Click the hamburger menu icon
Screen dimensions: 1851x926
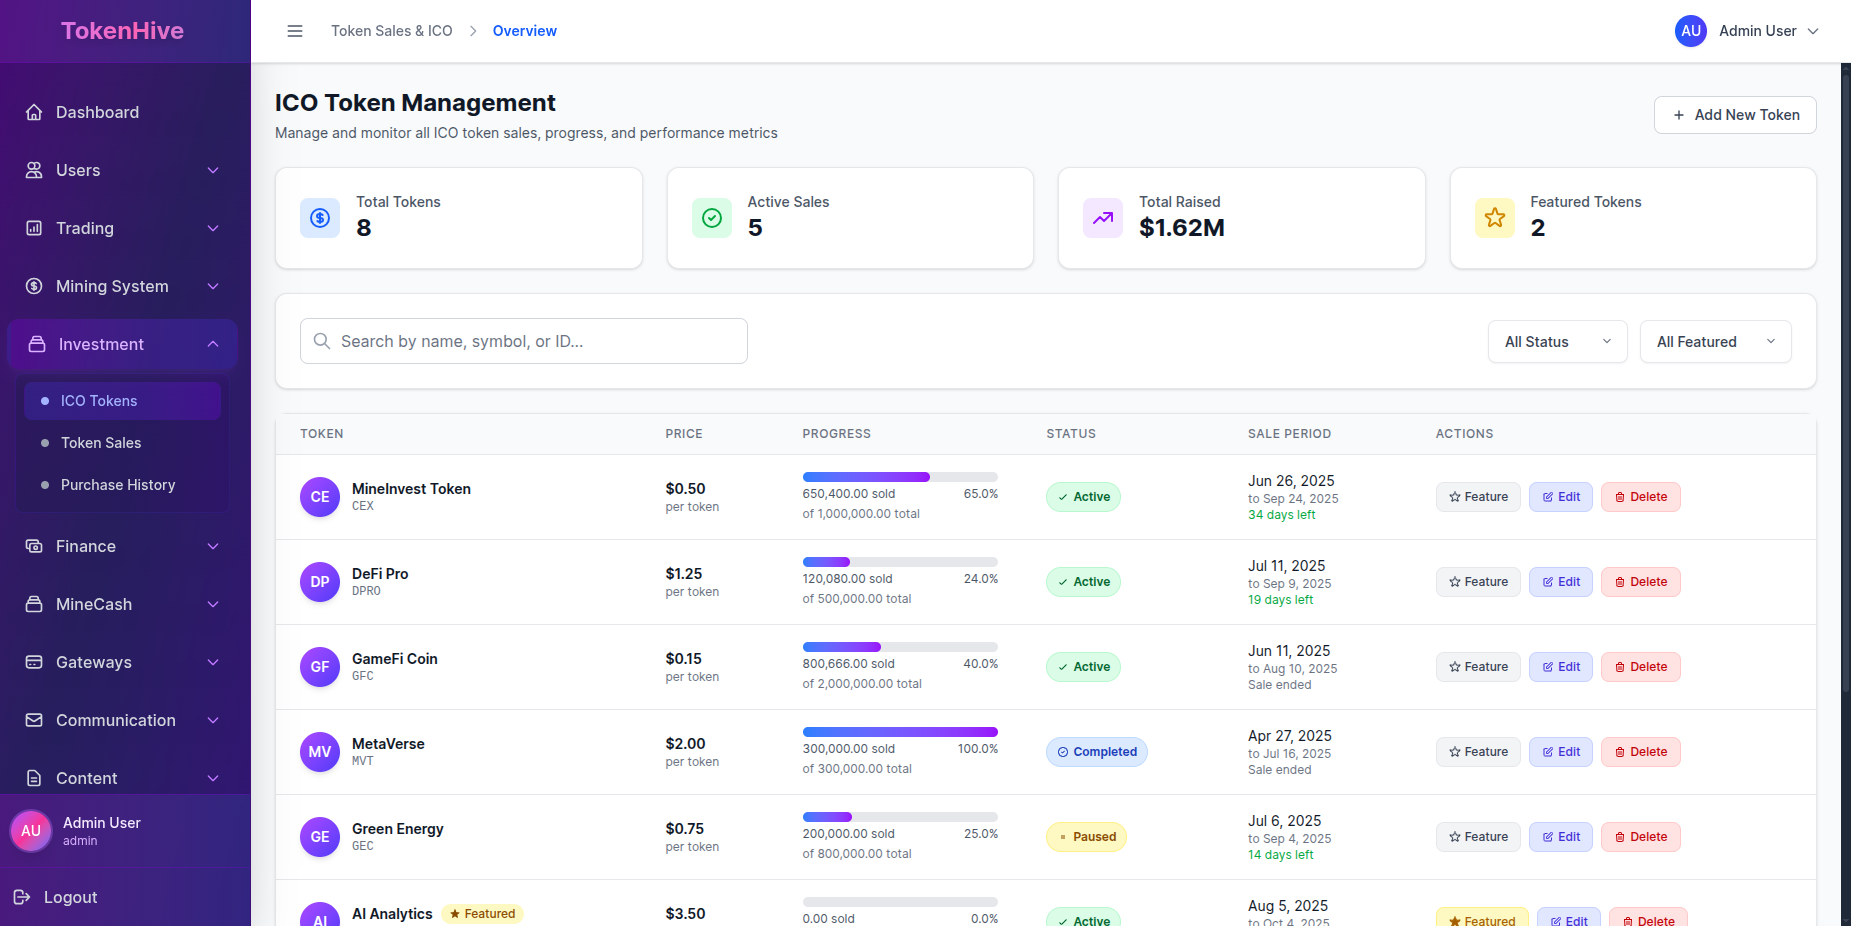pyautogui.click(x=295, y=31)
